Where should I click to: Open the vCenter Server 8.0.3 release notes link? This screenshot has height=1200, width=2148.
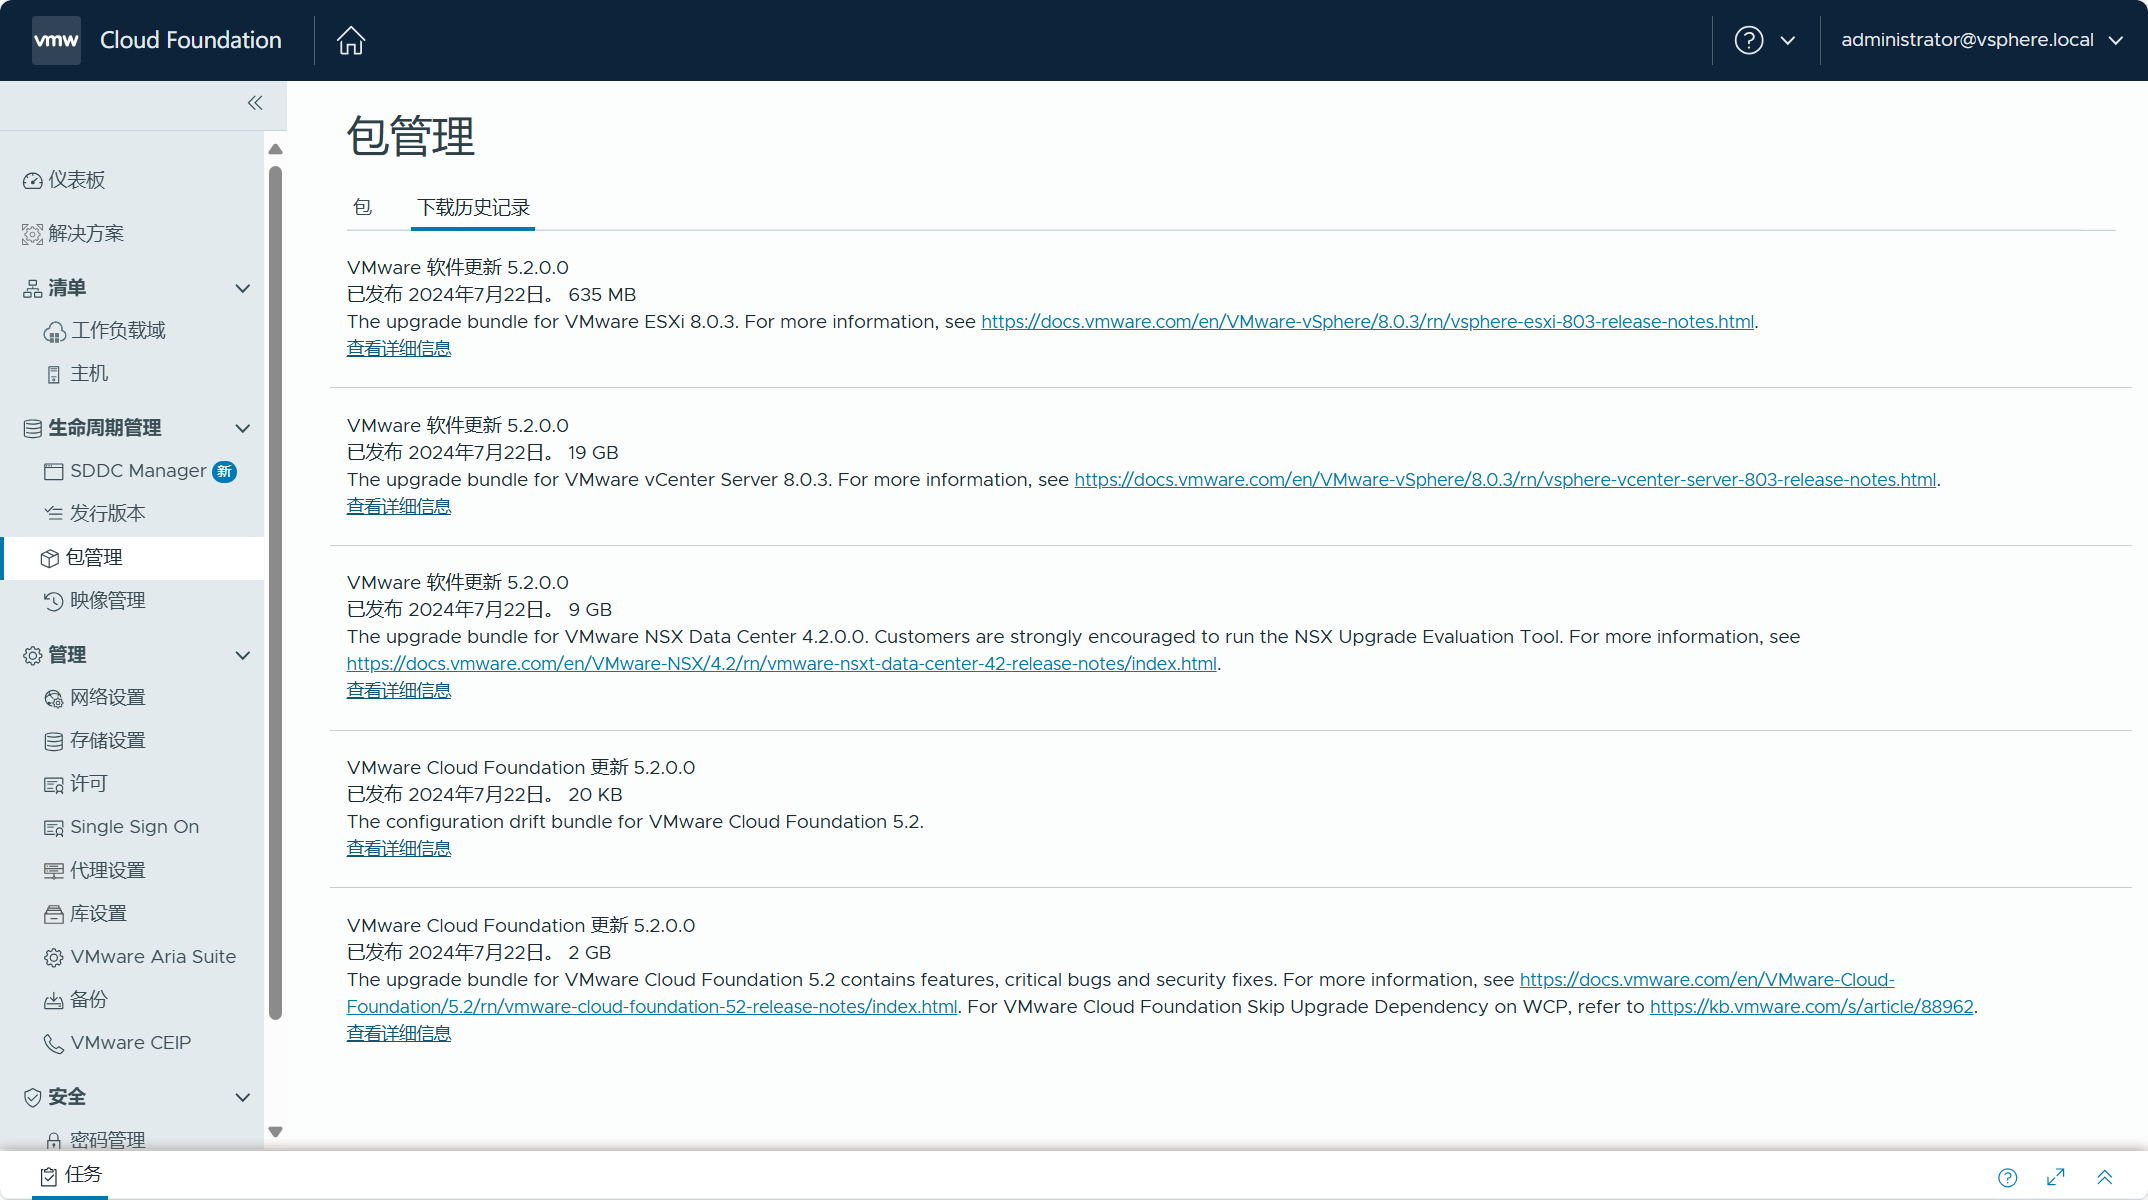click(x=1504, y=479)
